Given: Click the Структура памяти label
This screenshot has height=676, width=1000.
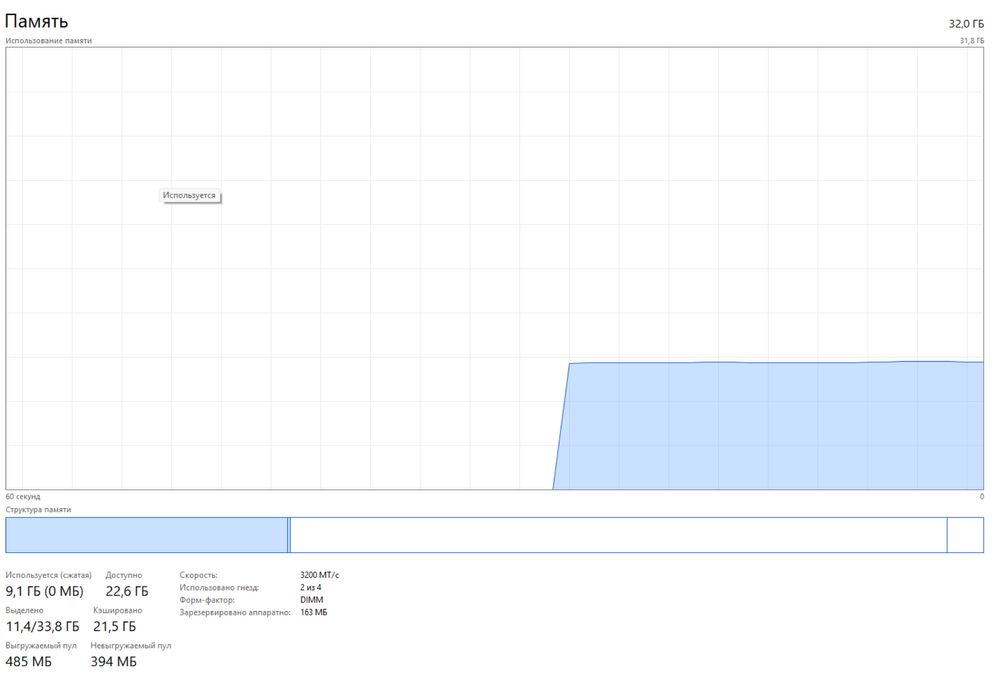Looking at the screenshot, I should (x=38, y=510).
